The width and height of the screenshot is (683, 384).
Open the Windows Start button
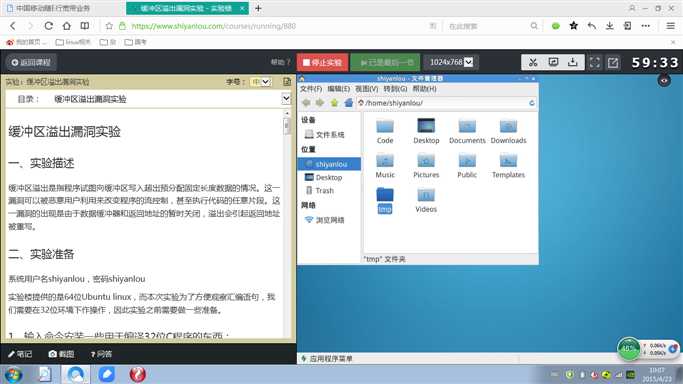point(13,374)
